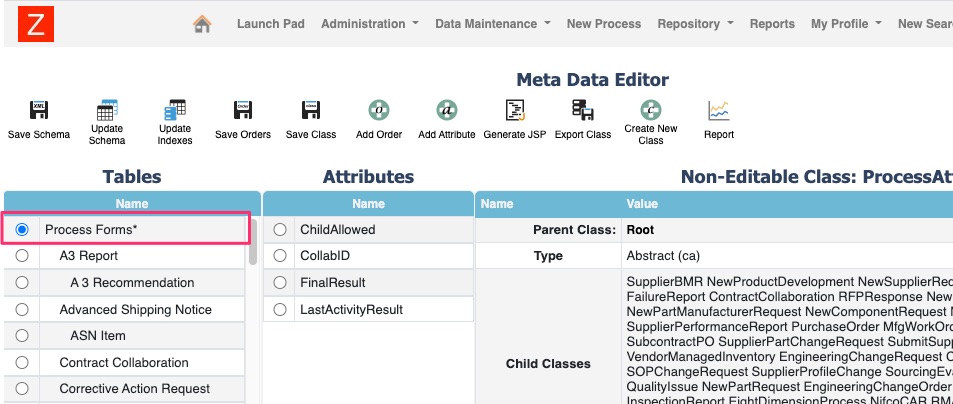Click the red Z application logo
The width and height of the screenshot is (953, 404).
(x=36, y=24)
